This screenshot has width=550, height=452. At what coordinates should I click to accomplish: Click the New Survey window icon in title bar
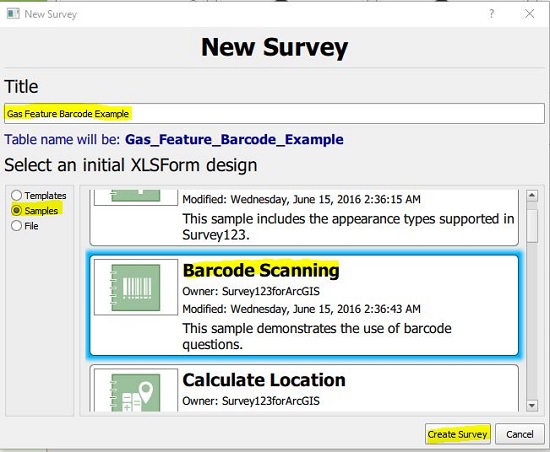click(13, 14)
